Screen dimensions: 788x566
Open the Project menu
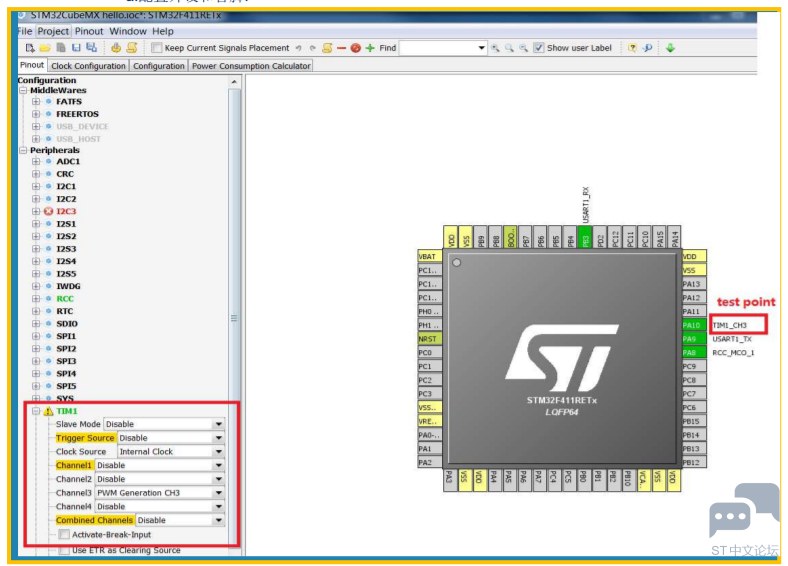click(x=53, y=31)
